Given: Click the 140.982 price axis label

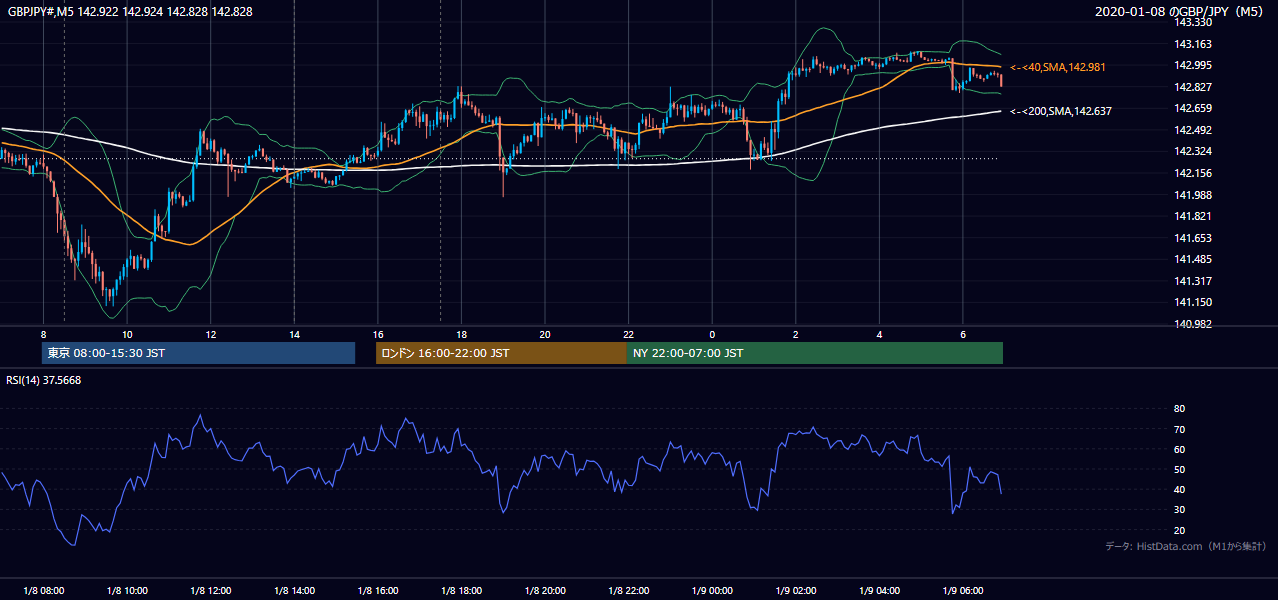Looking at the screenshot, I should click(x=1192, y=324).
